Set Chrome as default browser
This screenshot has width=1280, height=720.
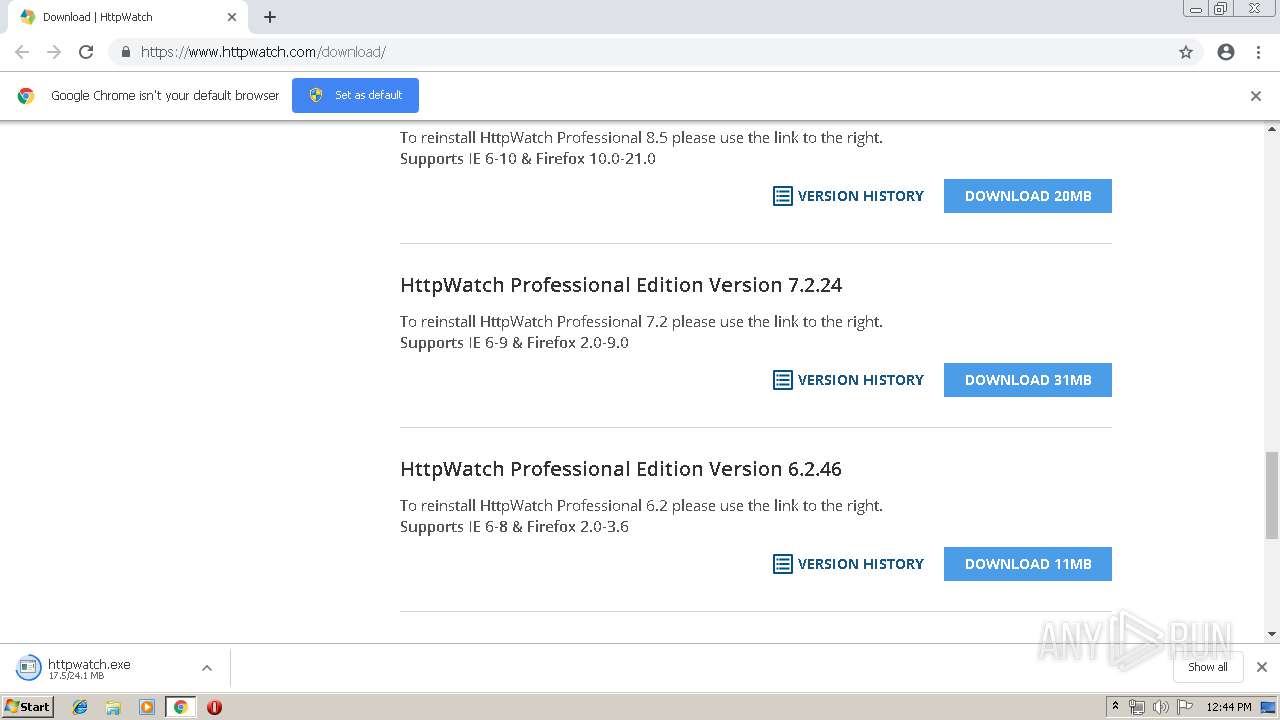[355, 95]
